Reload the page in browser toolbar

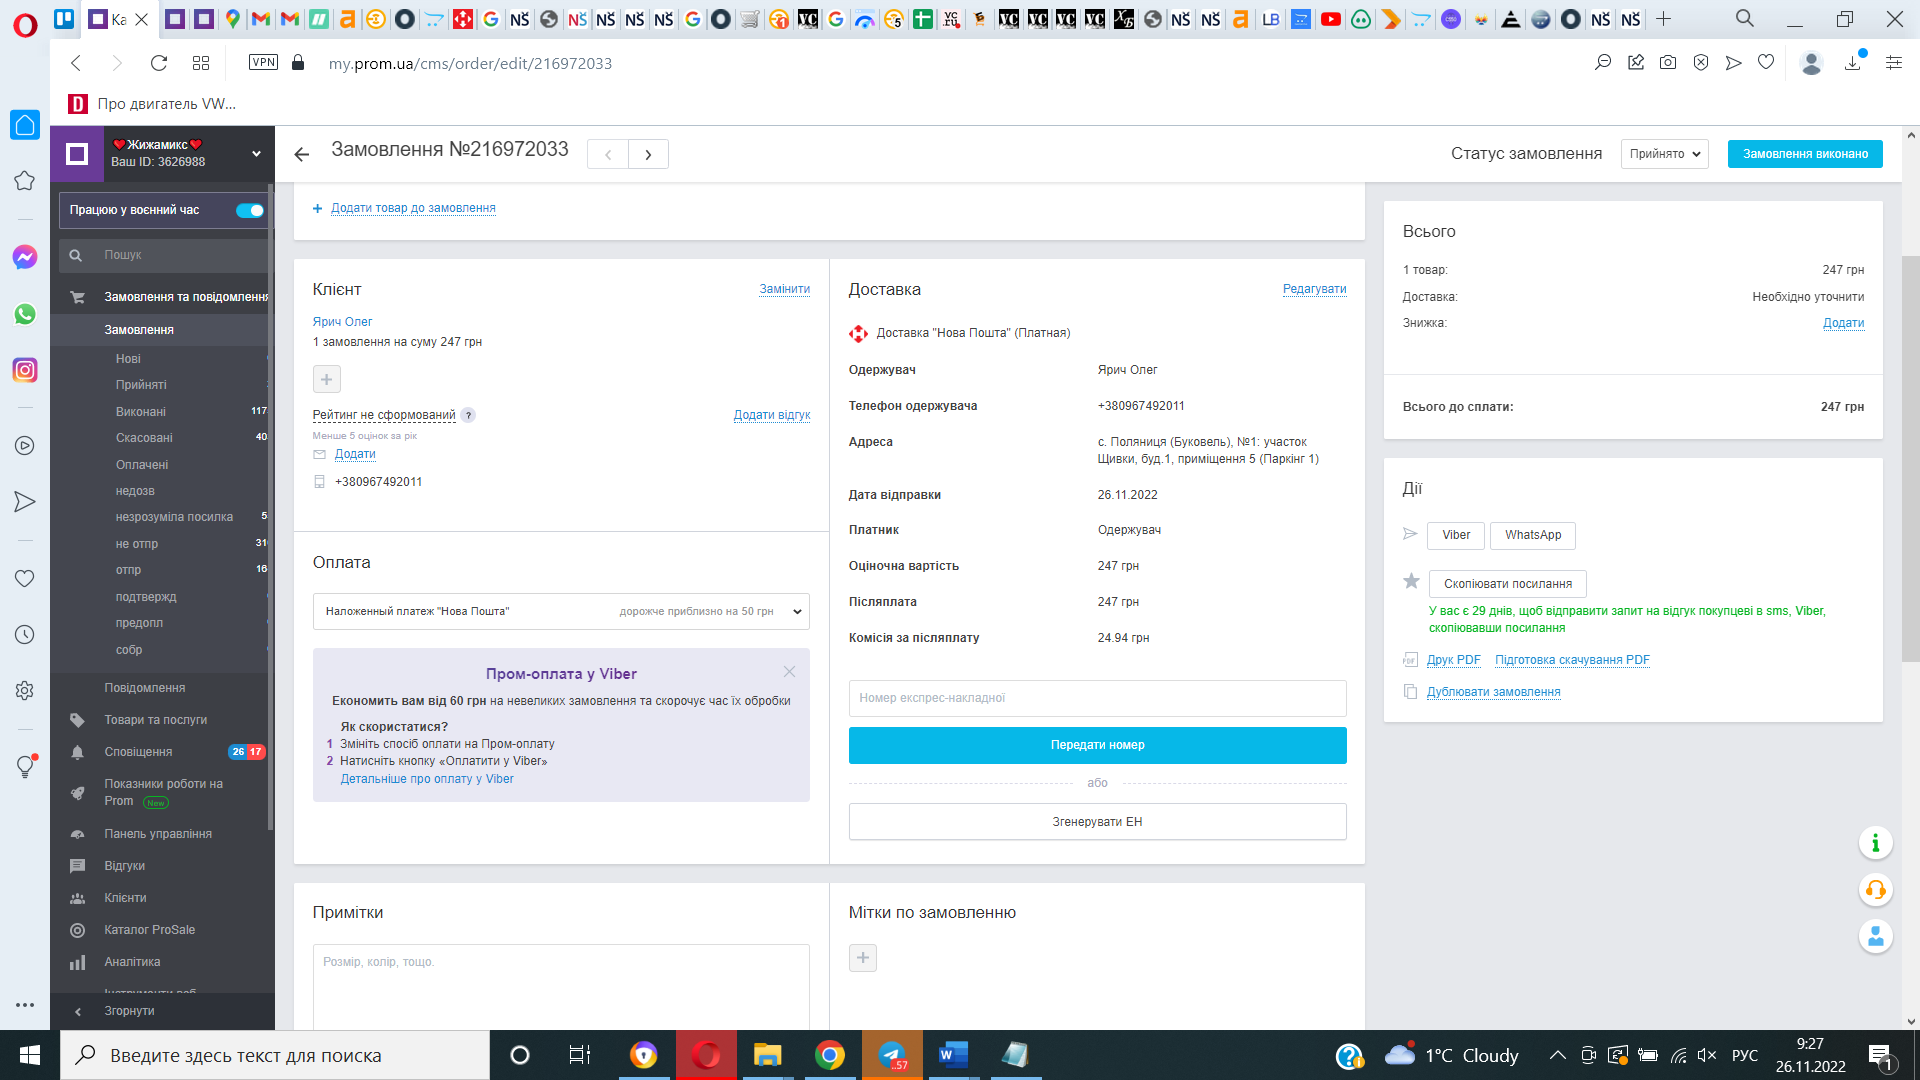(x=159, y=63)
